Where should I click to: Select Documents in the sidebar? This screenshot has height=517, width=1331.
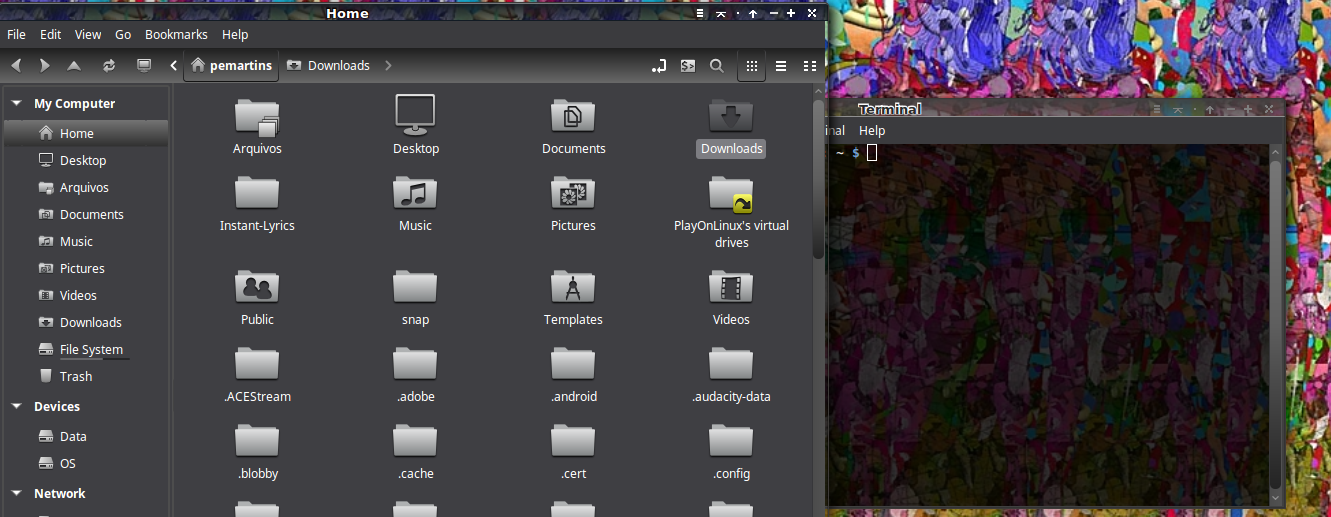coord(86,214)
